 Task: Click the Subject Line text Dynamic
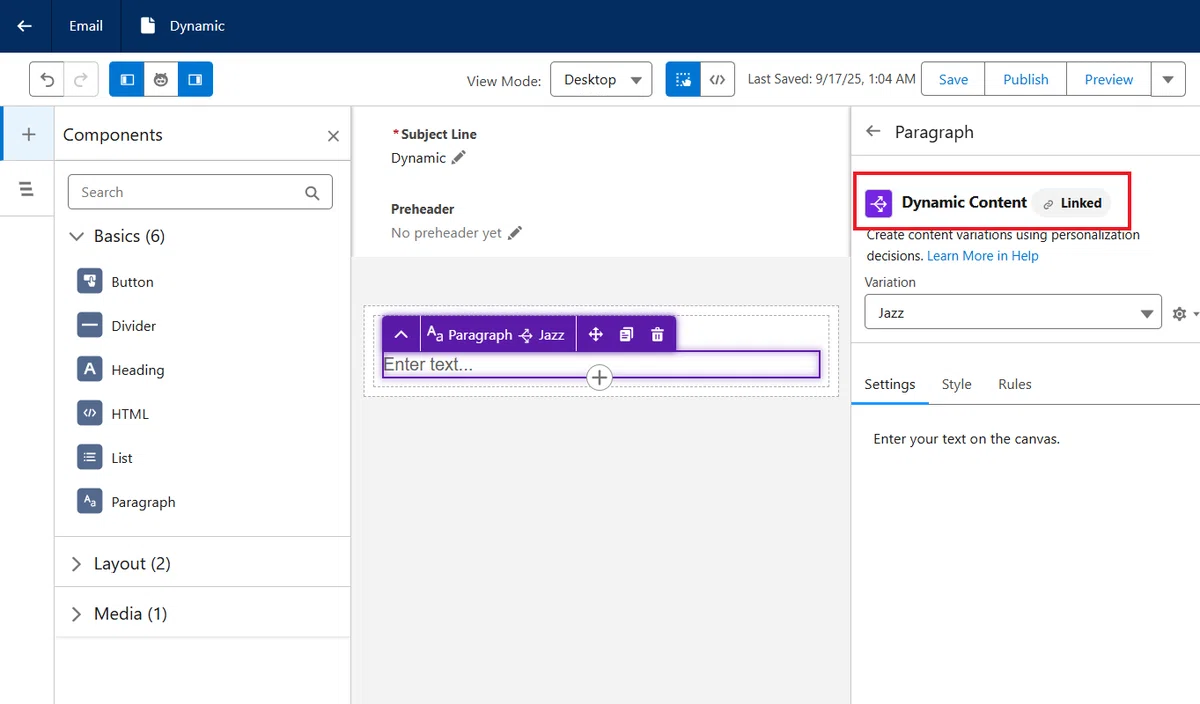point(418,158)
